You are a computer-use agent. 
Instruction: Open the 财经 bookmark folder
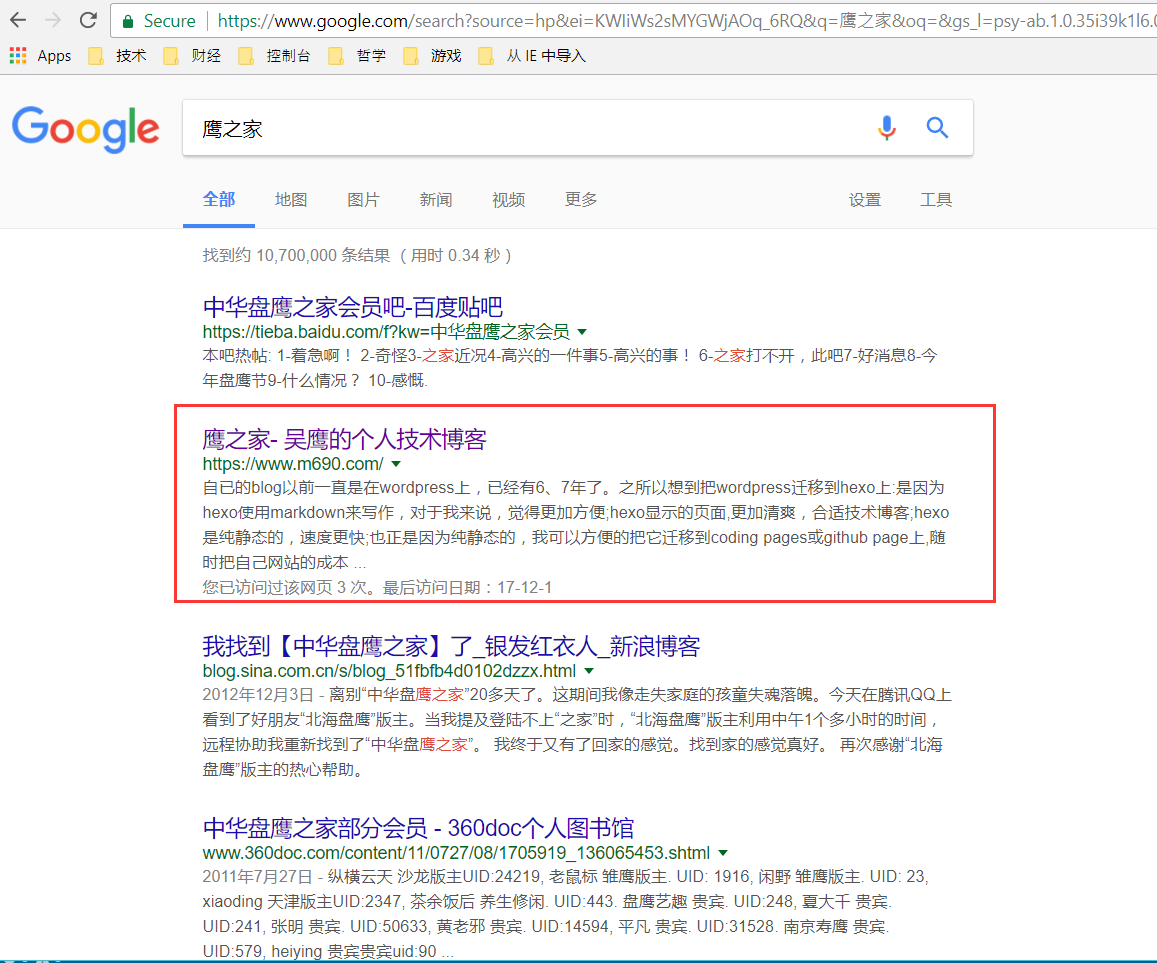pos(193,56)
